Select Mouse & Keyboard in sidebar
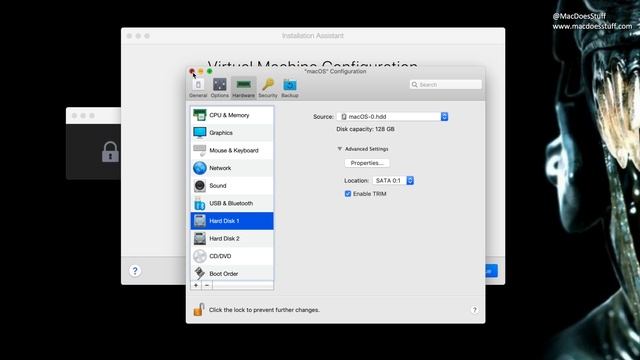 click(232, 150)
